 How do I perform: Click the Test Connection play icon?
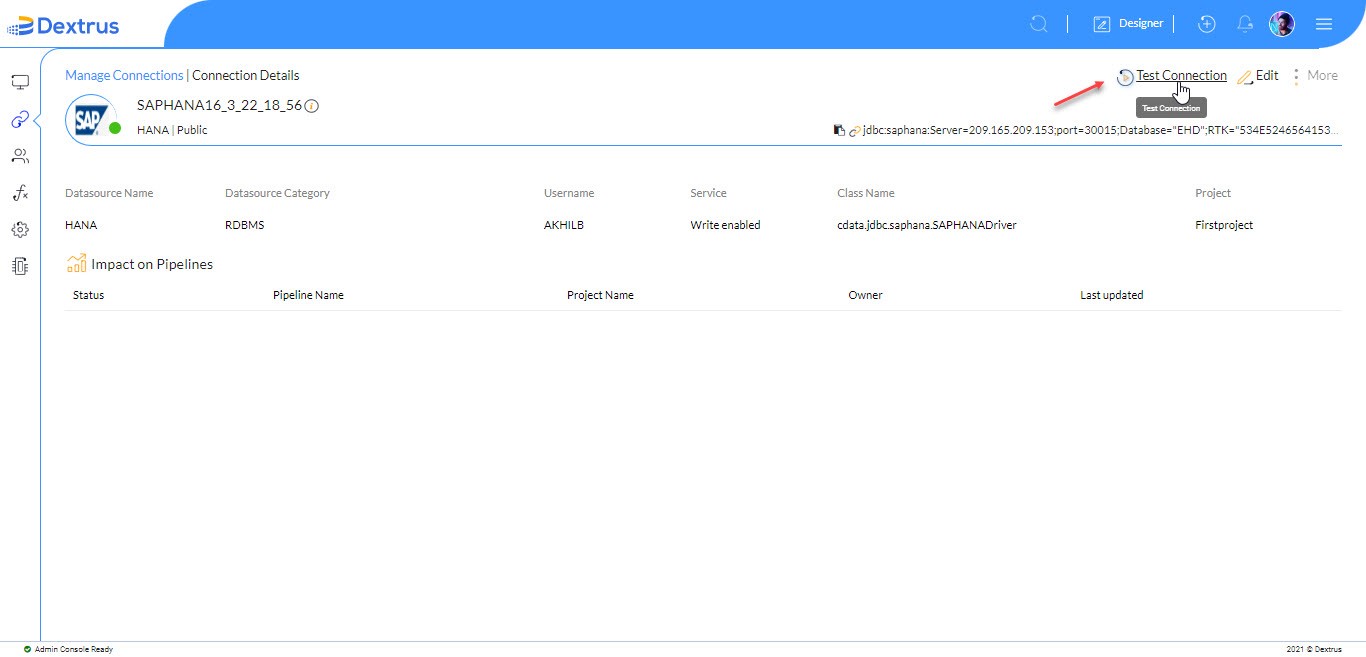pyautogui.click(x=1125, y=76)
